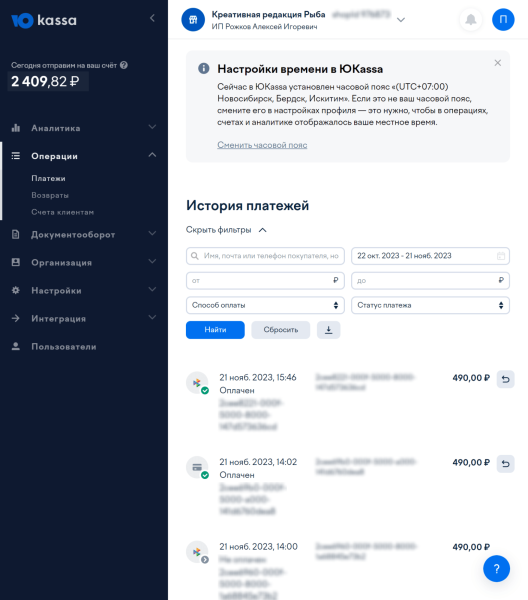
Task: Click the Document flow file icon
Action: (x=16, y=234)
